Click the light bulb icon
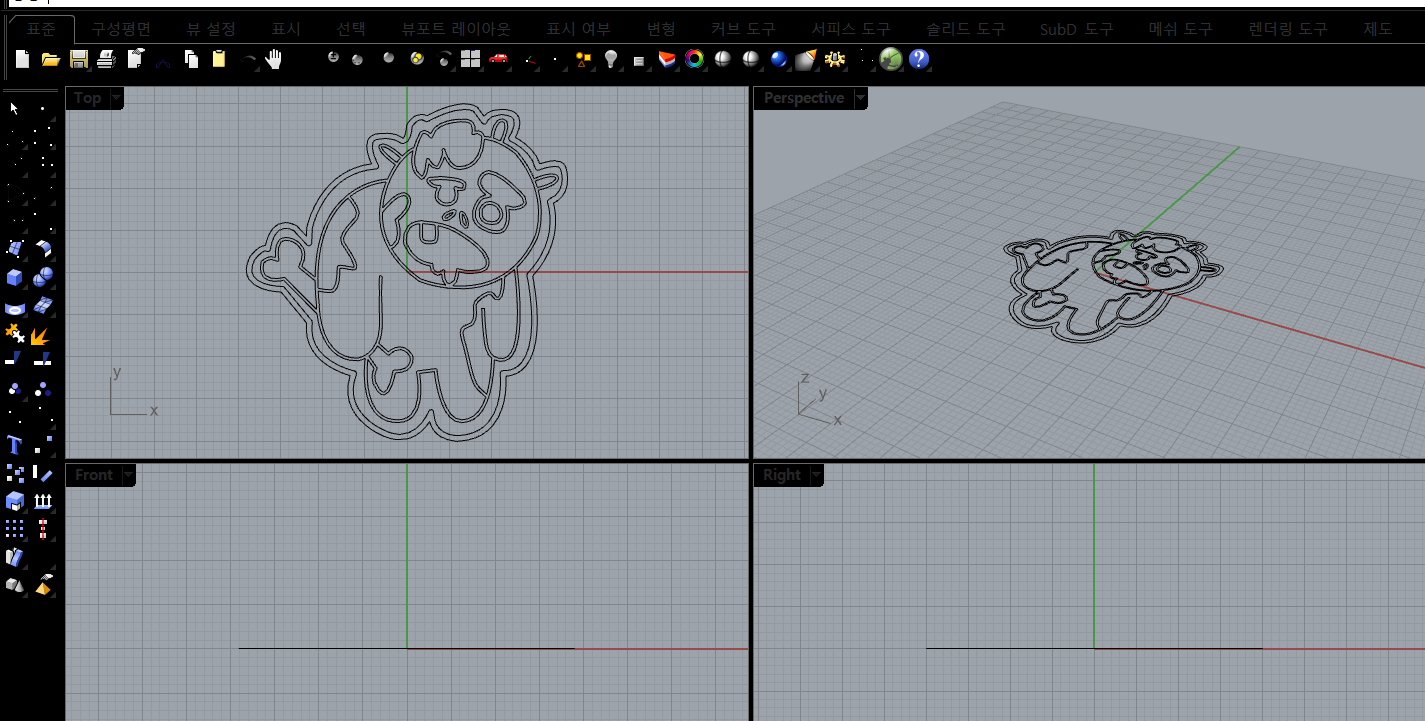 [611, 60]
